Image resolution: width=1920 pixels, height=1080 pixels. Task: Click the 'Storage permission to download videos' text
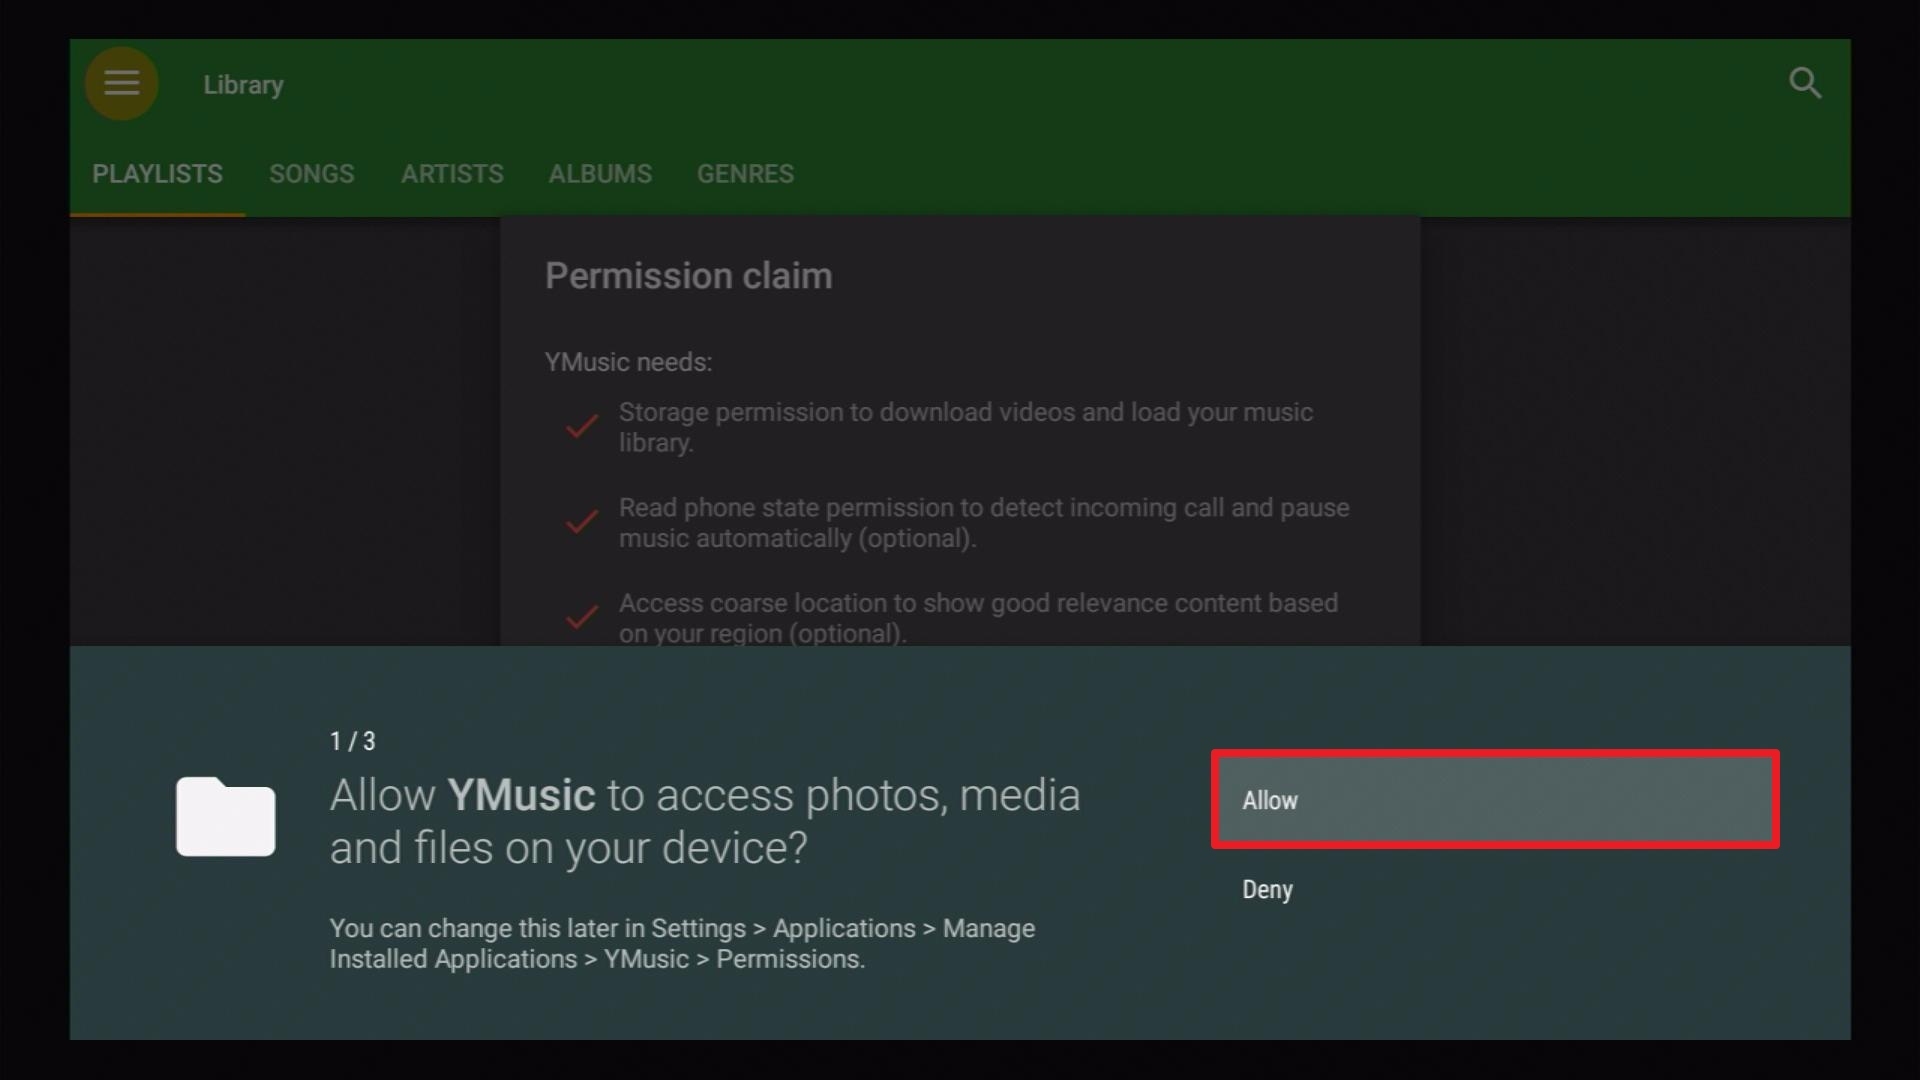965,427
